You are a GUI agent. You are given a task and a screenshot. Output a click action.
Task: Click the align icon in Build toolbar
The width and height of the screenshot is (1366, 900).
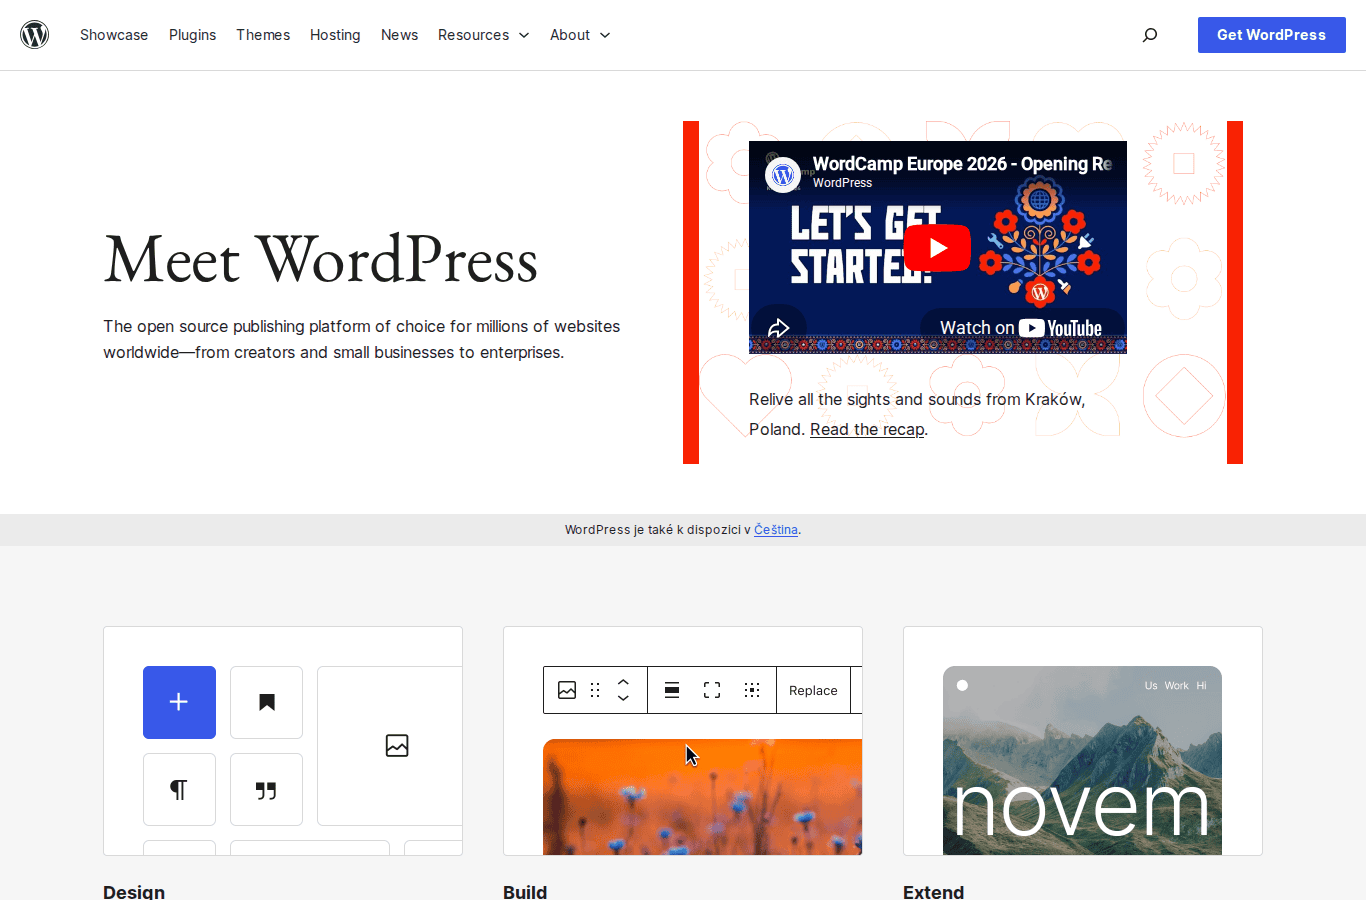pos(672,690)
